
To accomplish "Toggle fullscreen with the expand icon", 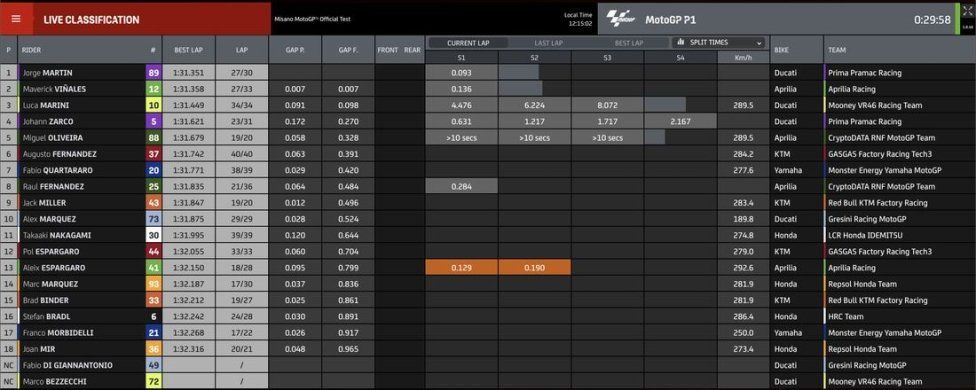I will [966, 11].
